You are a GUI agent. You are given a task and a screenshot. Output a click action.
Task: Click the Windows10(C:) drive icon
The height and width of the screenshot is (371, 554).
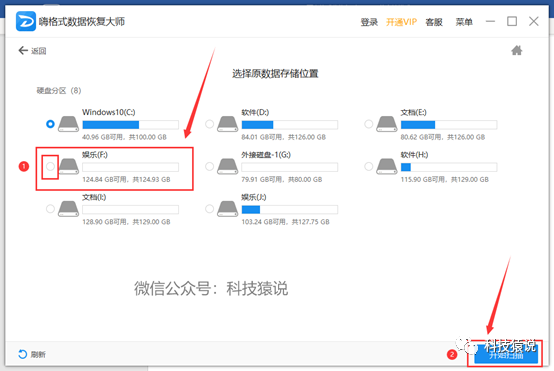[x=68, y=124]
